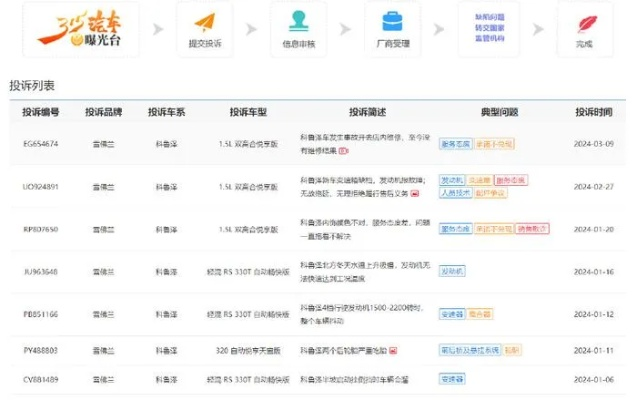
Task: Select complaint number RP807650
Action: 41,229
